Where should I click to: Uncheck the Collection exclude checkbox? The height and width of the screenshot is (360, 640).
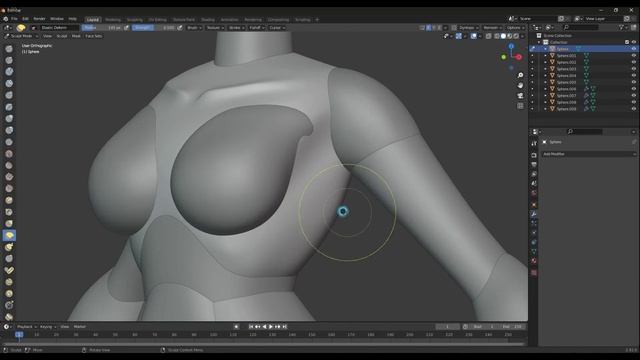[627, 42]
